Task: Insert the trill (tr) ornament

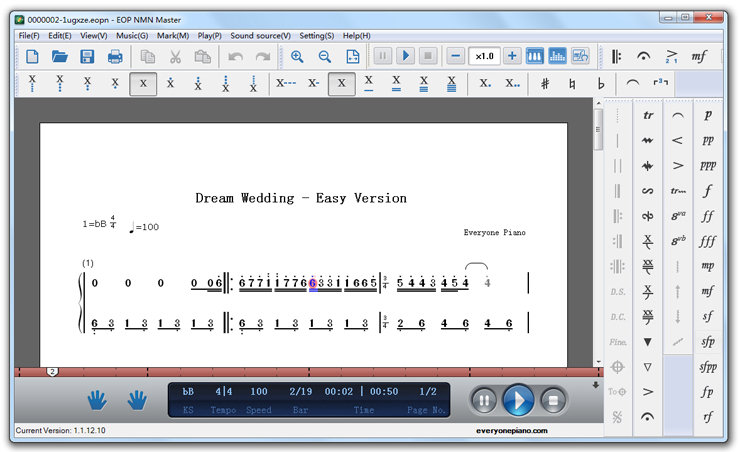Action: coord(649,115)
